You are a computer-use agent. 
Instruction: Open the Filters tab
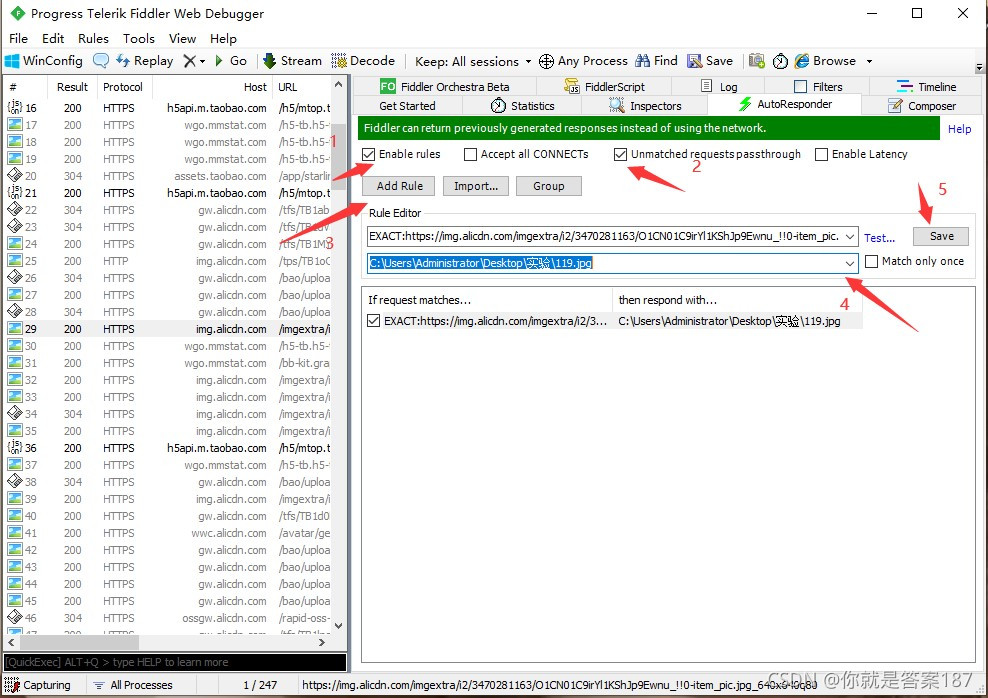click(818, 86)
